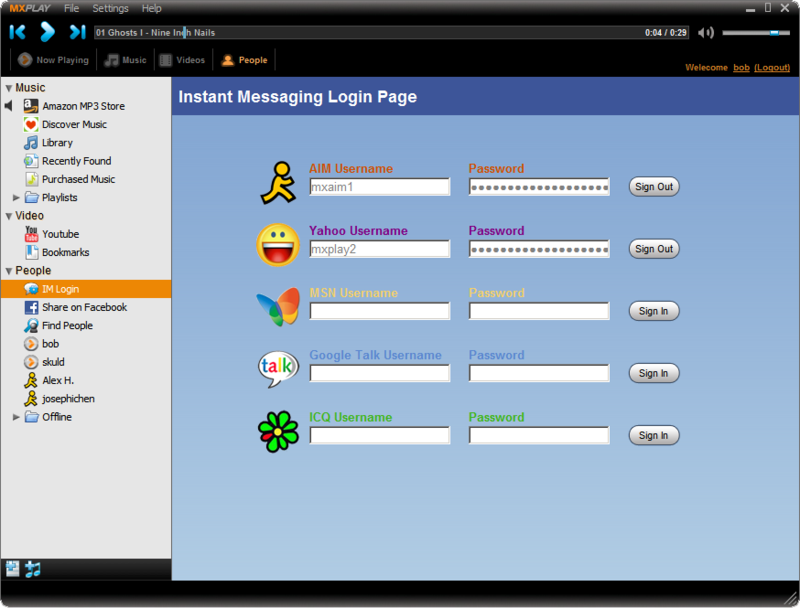This screenshot has height=608, width=800.
Task: Open the File menu
Action: (71, 8)
